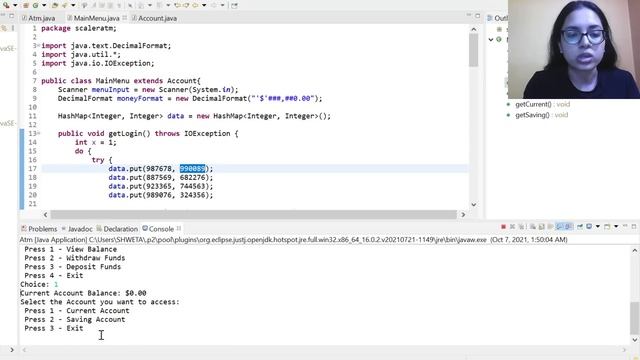
Task: Click the Pin Editor toolbar icon
Action: point(234,5)
